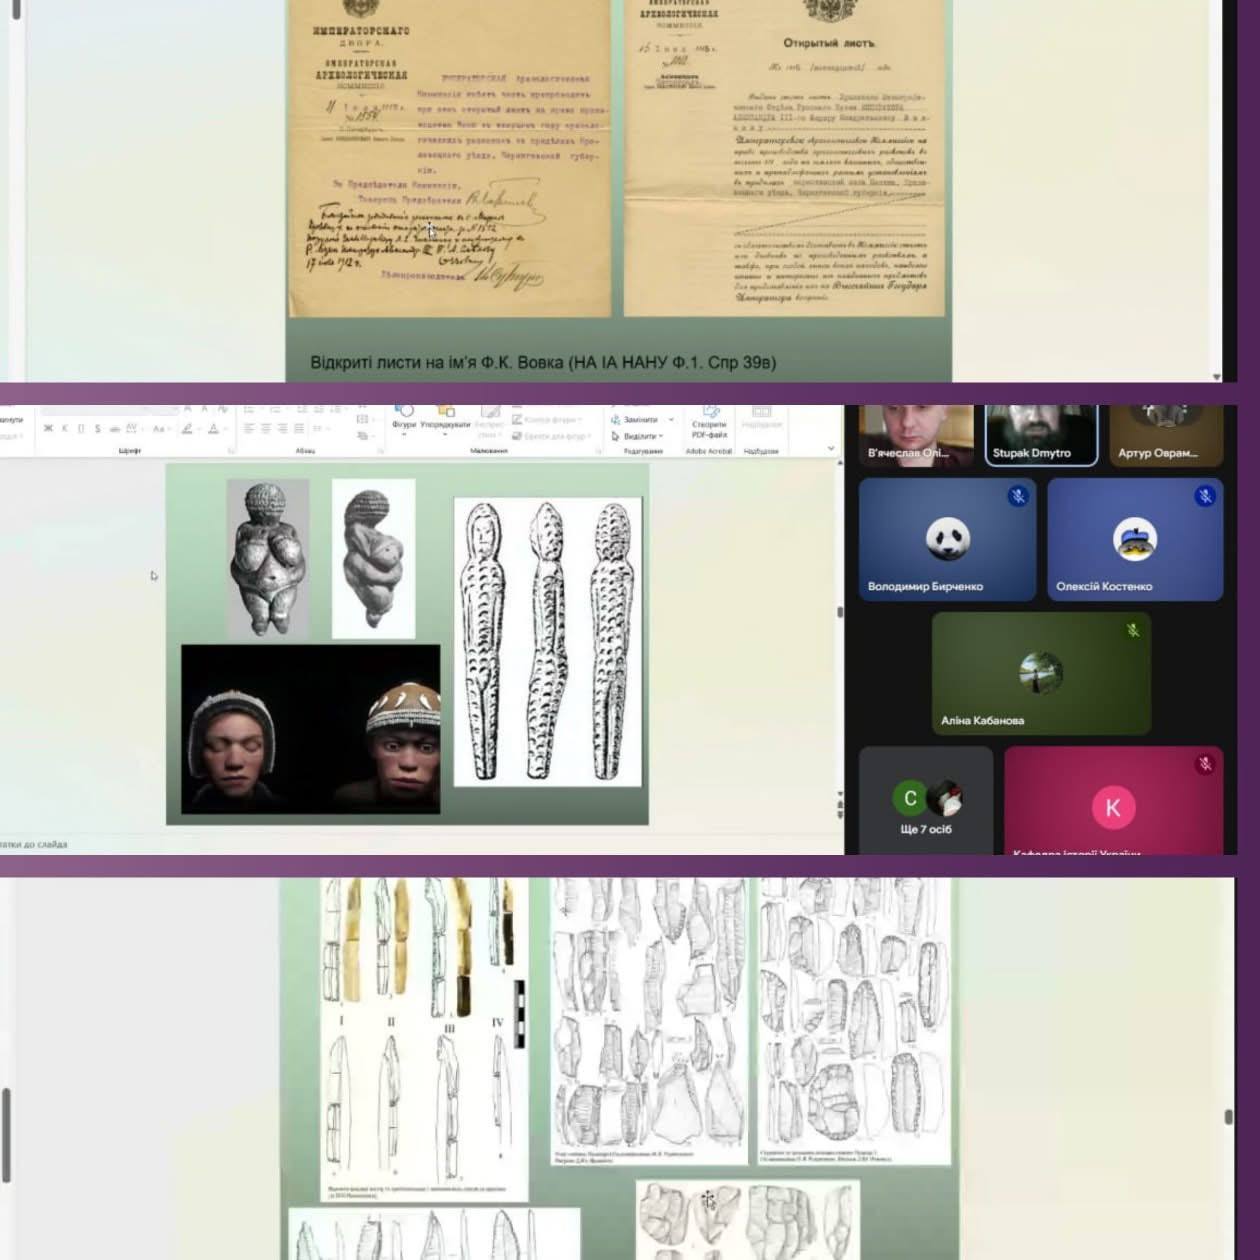Click the Bold (Ж) formatting icon
Screen dimensions: 1260x1260
(x=48, y=429)
